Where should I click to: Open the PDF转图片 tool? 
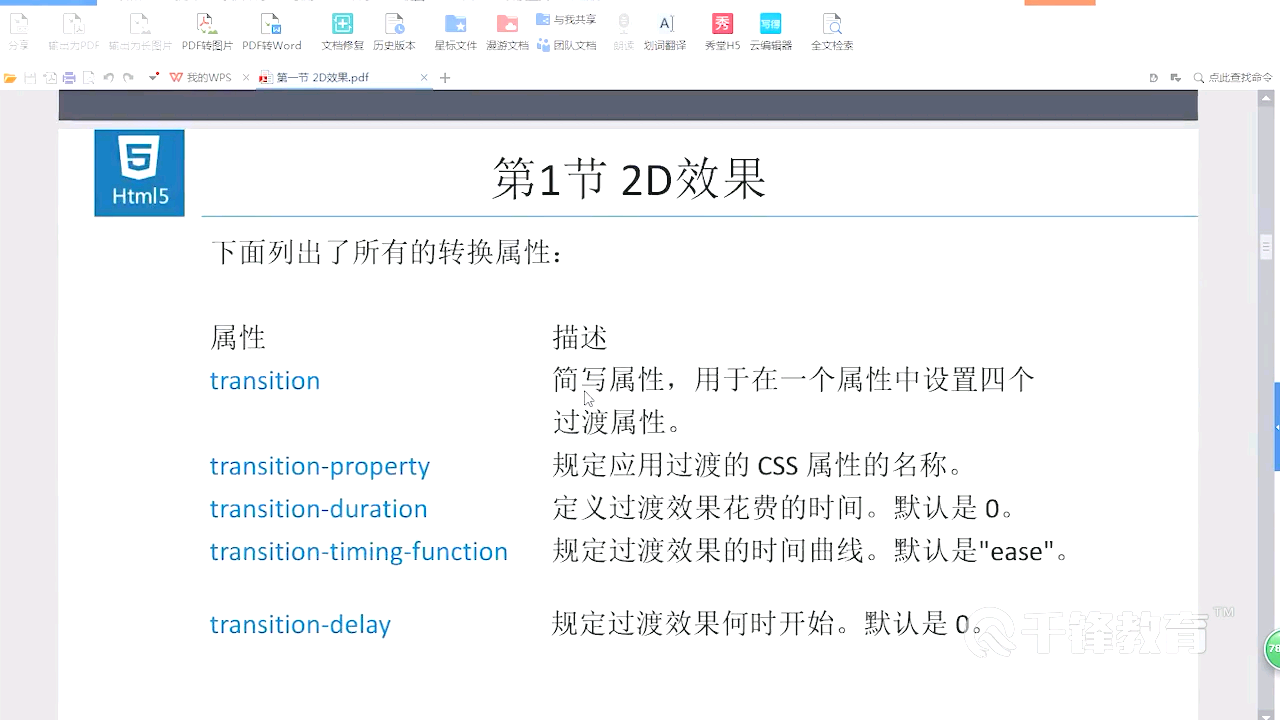[x=207, y=30]
